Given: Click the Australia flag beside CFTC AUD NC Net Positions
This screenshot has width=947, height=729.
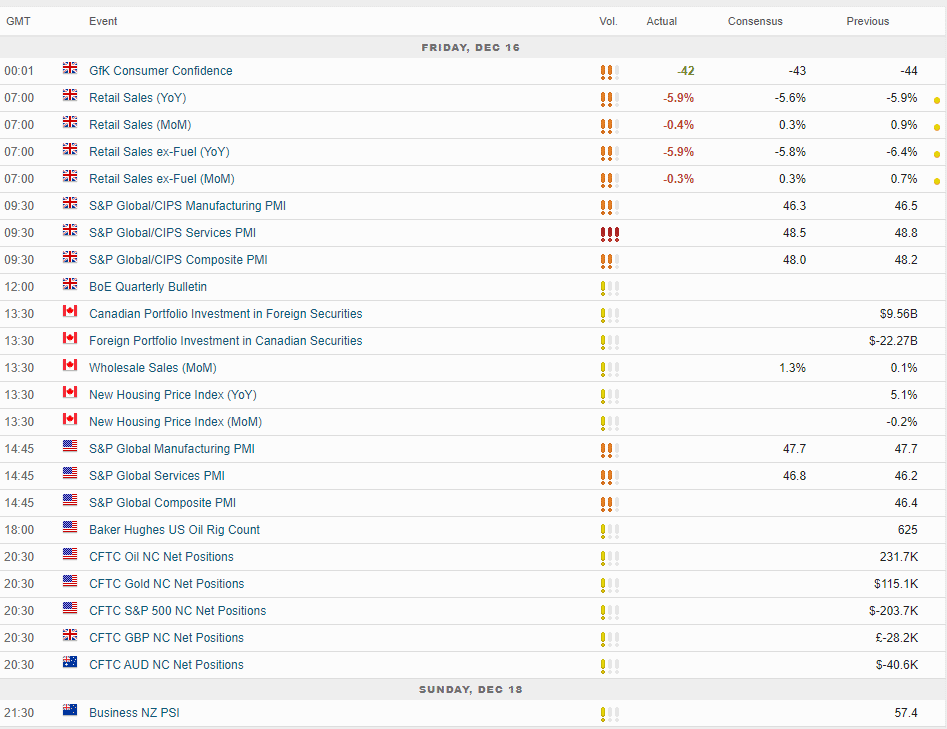Looking at the screenshot, I should (x=69, y=662).
